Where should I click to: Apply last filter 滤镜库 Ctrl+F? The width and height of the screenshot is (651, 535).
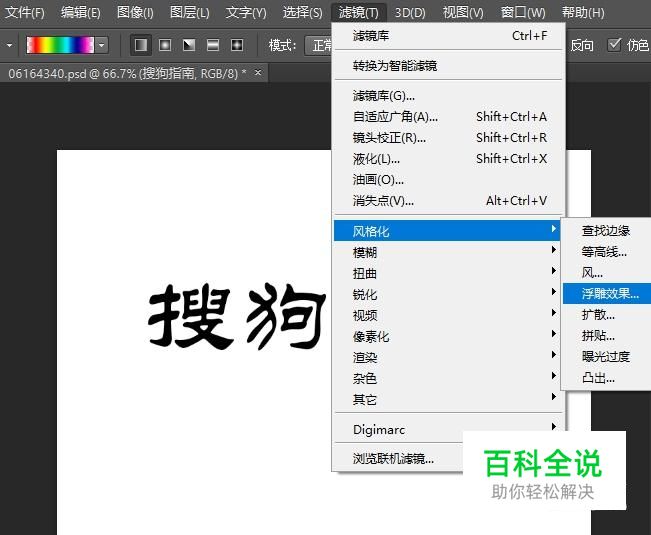coord(450,36)
